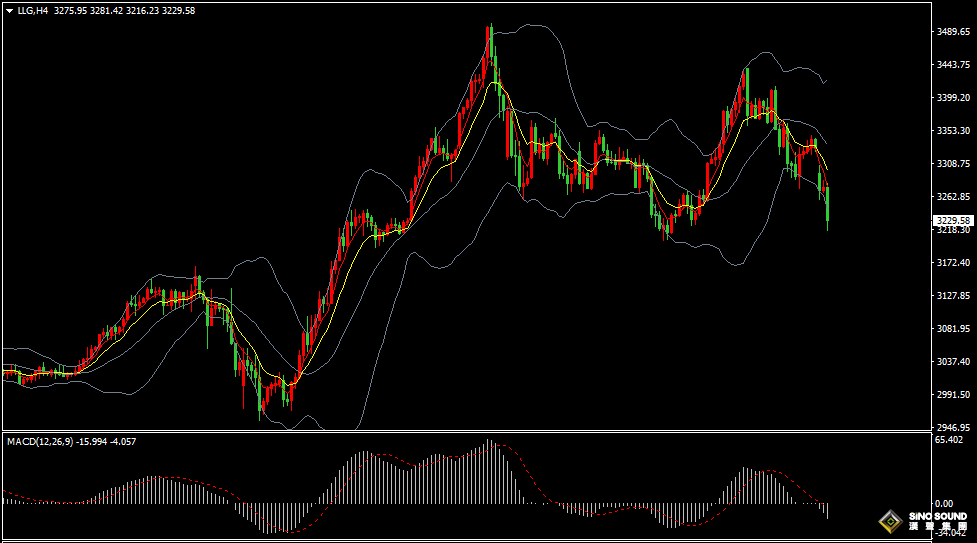Click the 2946.95 price axis label
977x543 pixels.
[x=953, y=427]
